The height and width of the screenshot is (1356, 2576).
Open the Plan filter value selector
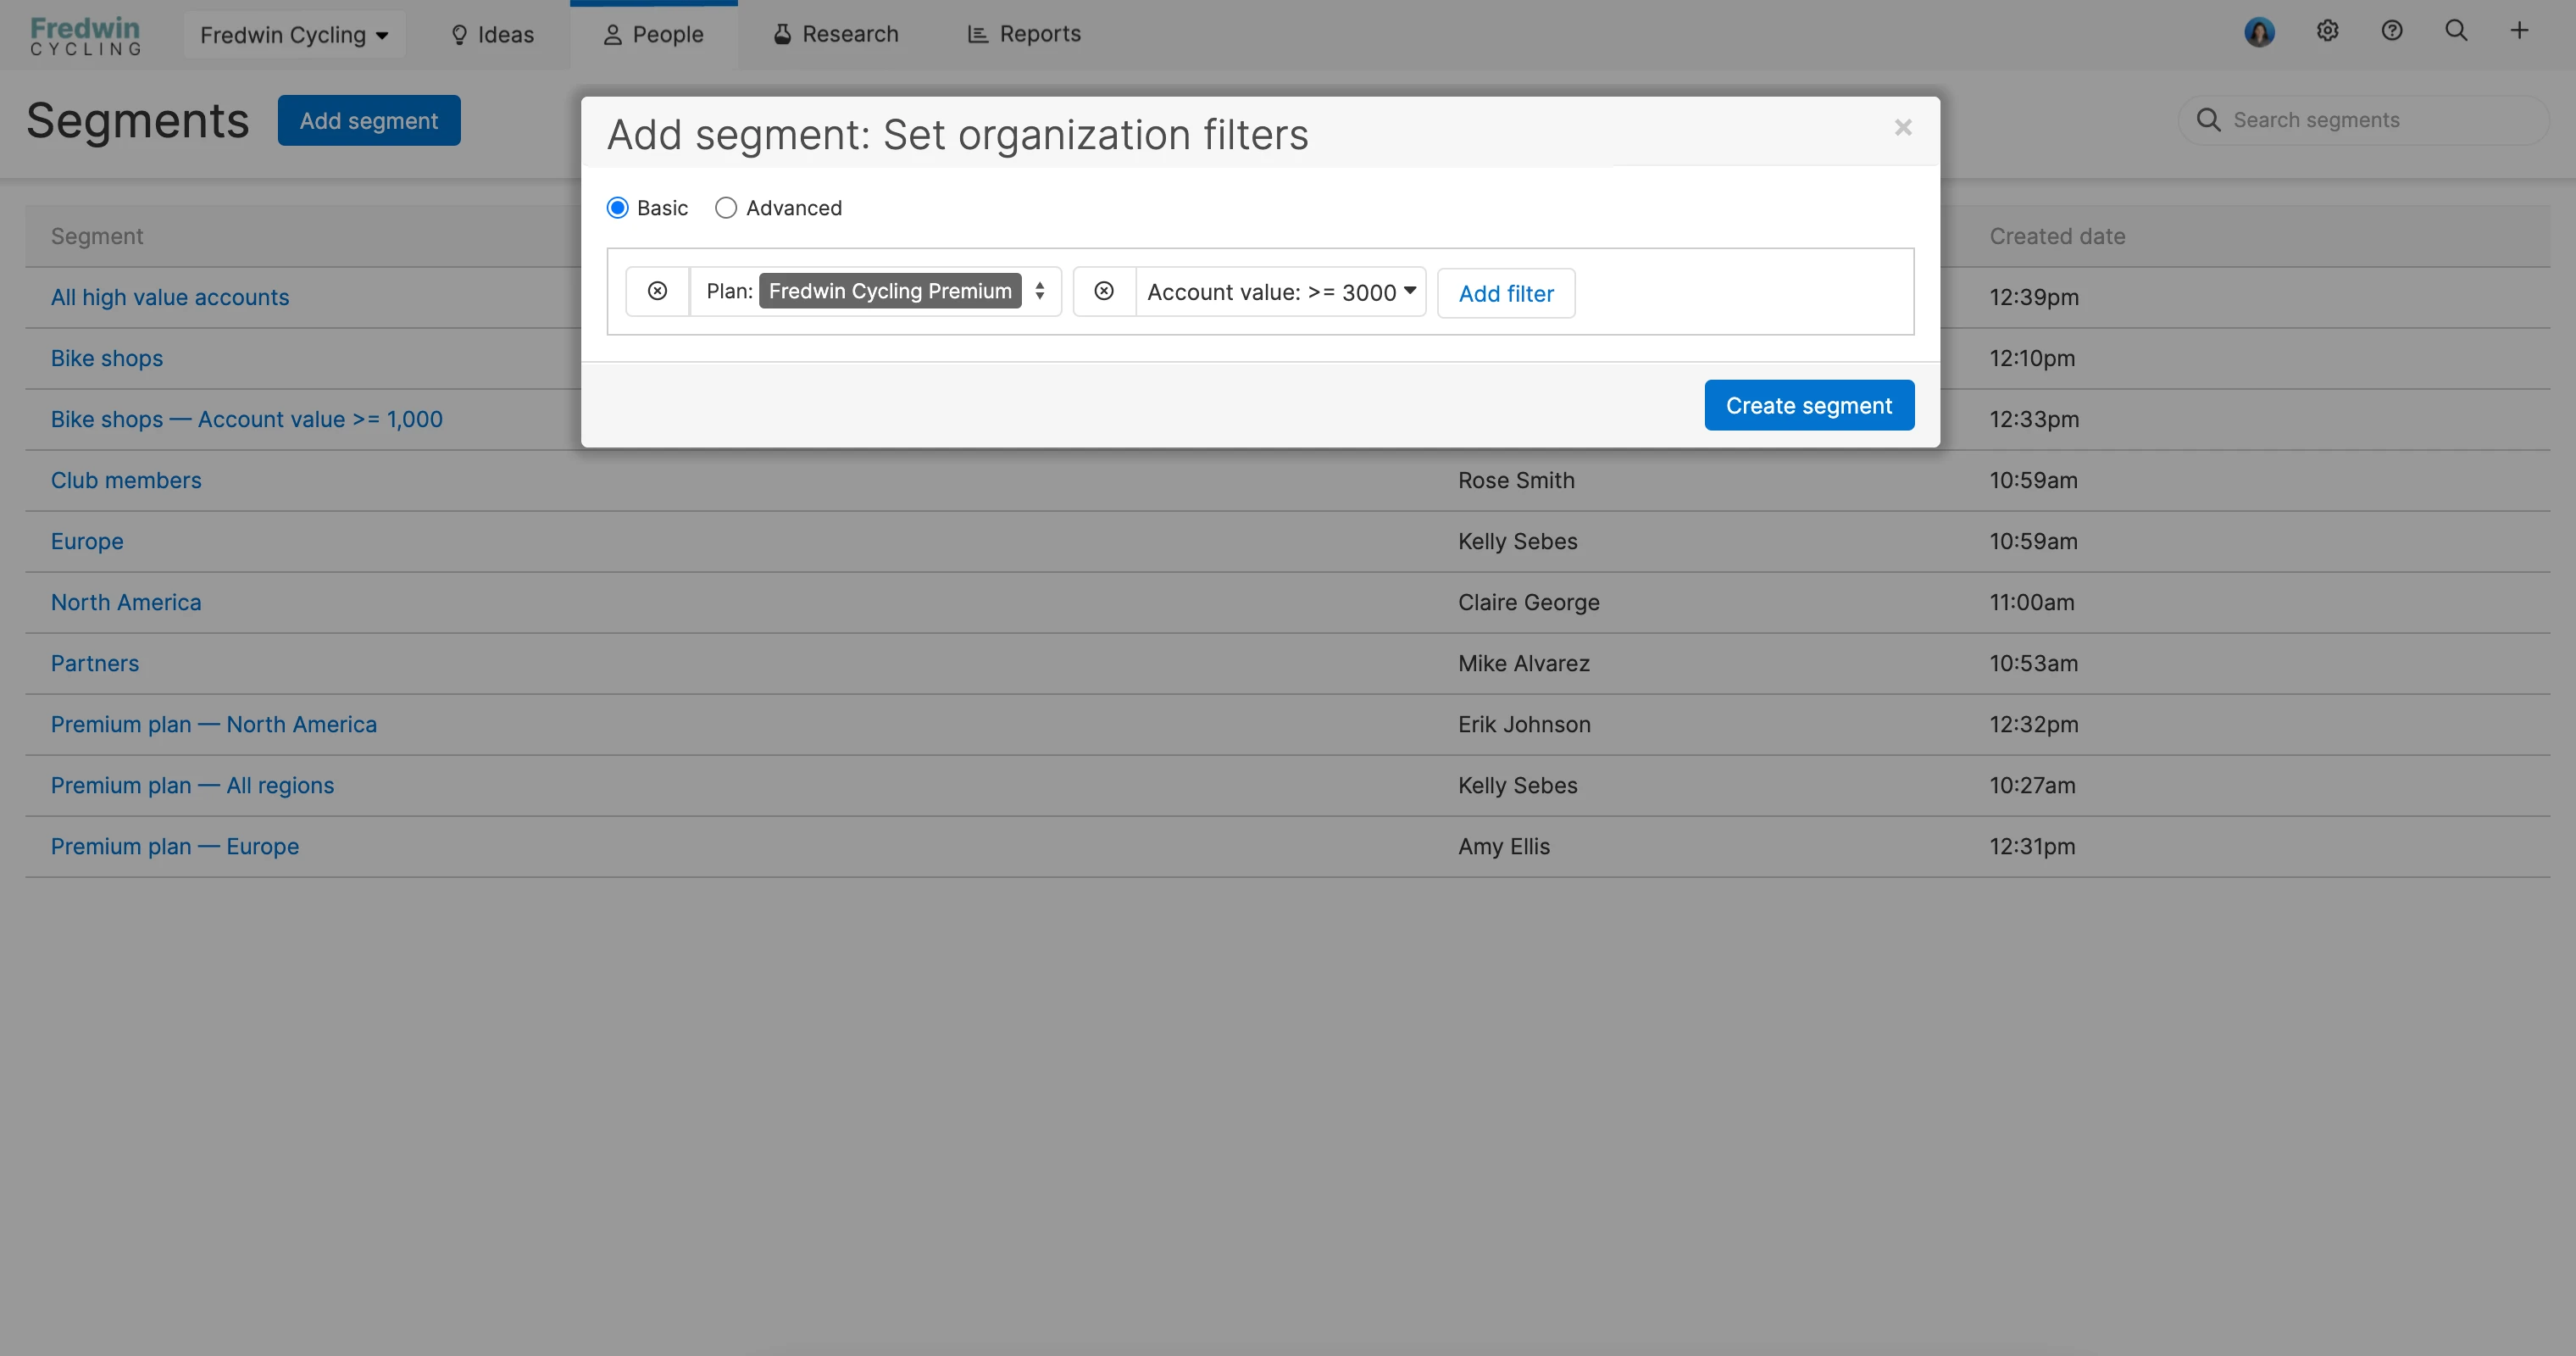[1040, 291]
